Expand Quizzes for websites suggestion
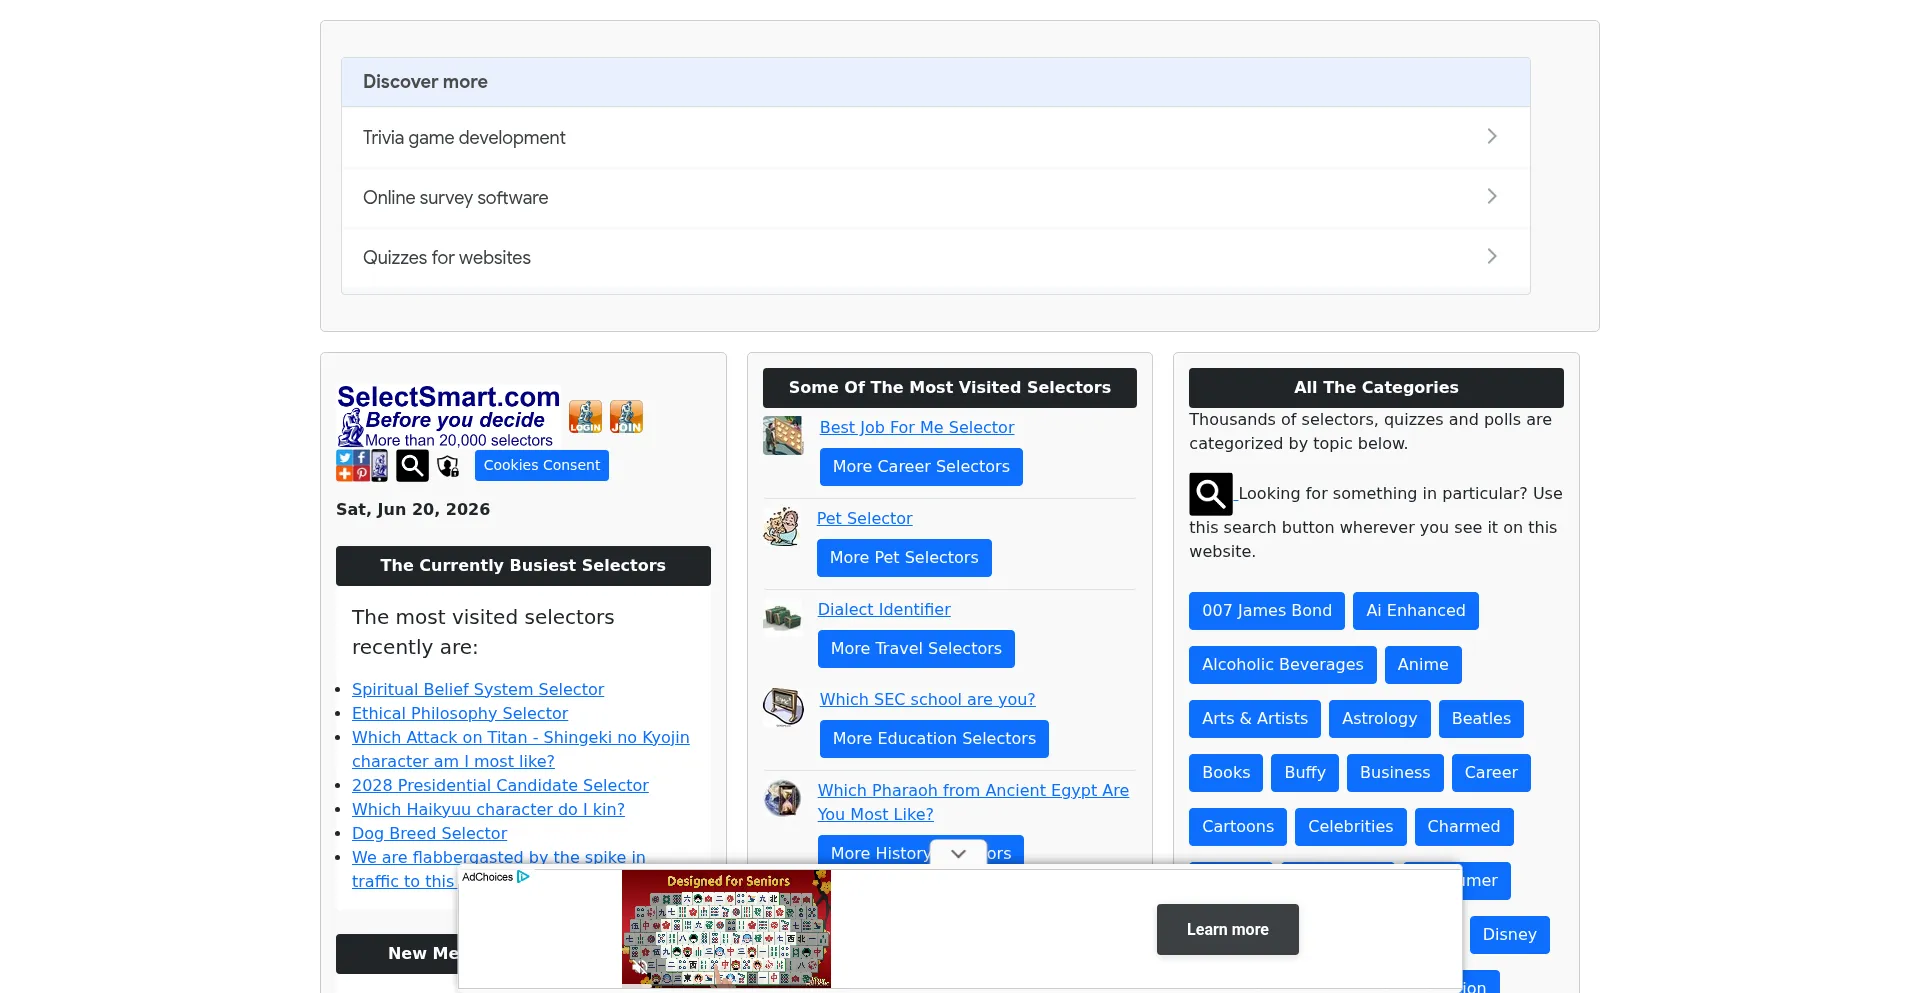 click(x=936, y=257)
